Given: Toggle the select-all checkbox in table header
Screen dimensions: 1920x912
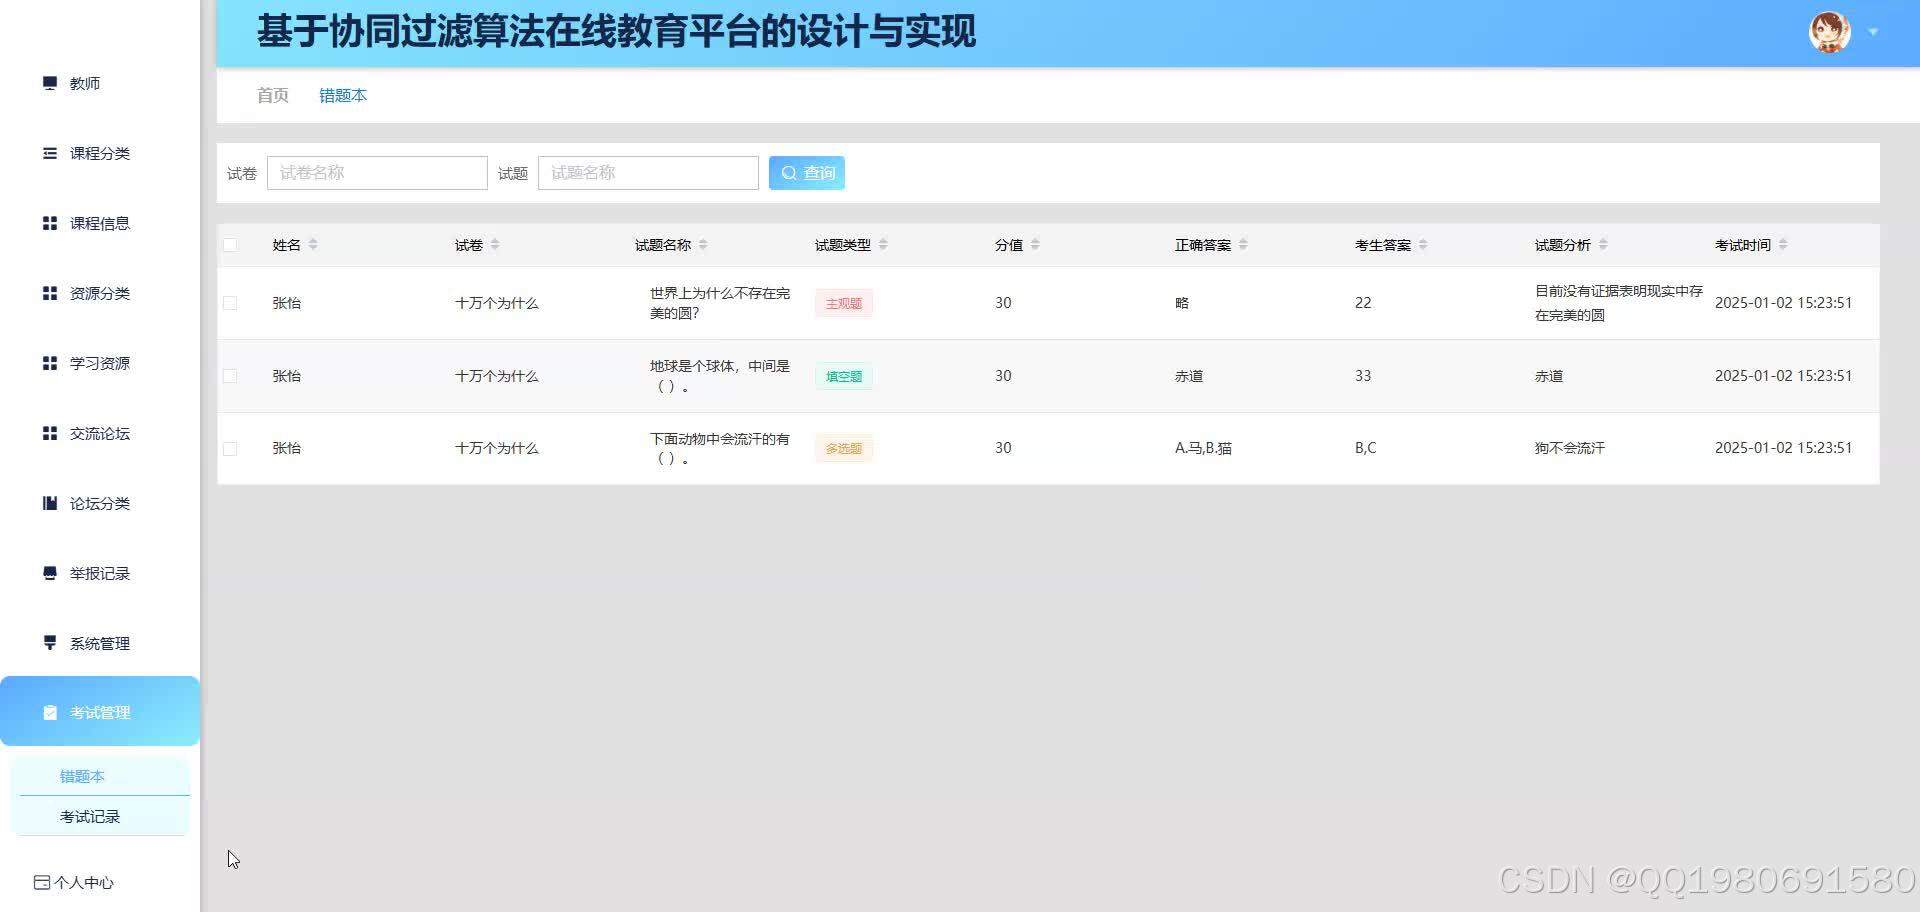Looking at the screenshot, I should tap(230, 244).
